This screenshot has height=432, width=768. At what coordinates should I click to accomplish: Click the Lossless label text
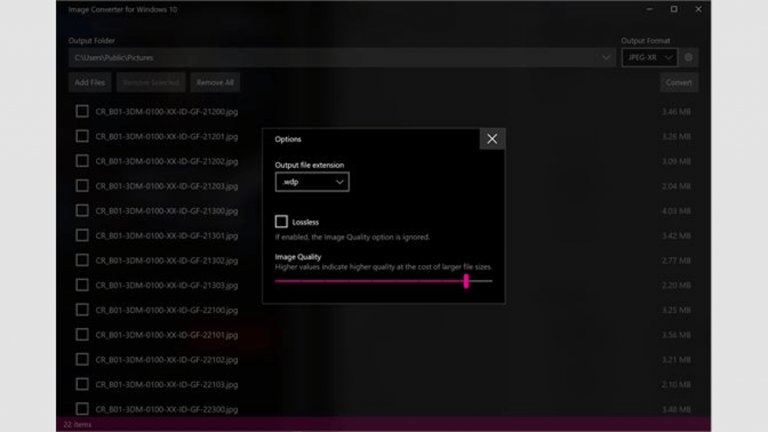tap(306, 222)
